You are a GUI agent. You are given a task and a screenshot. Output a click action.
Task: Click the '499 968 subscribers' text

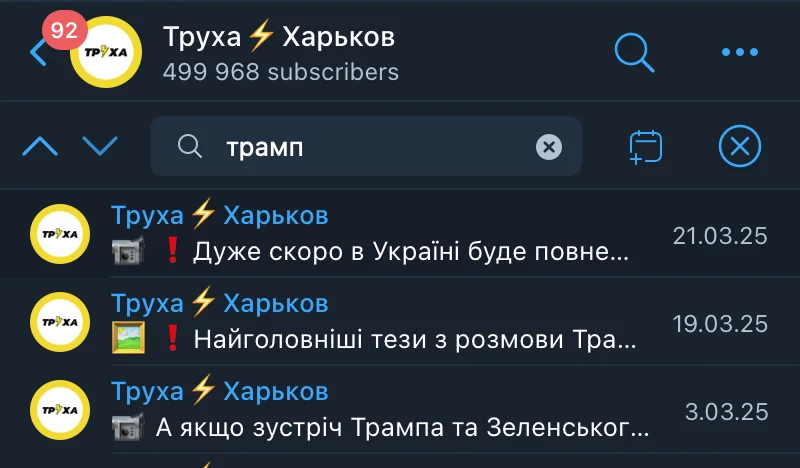point(281,72)
